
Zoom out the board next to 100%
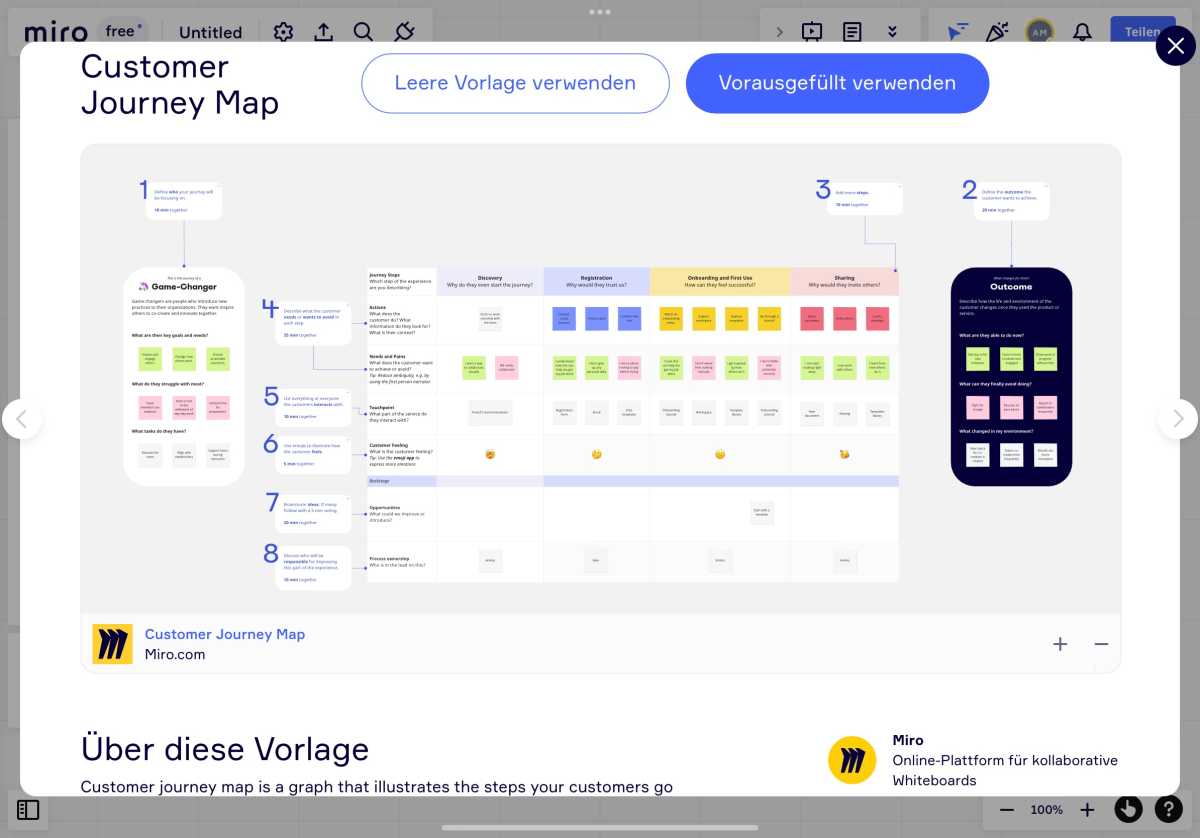1007,810
